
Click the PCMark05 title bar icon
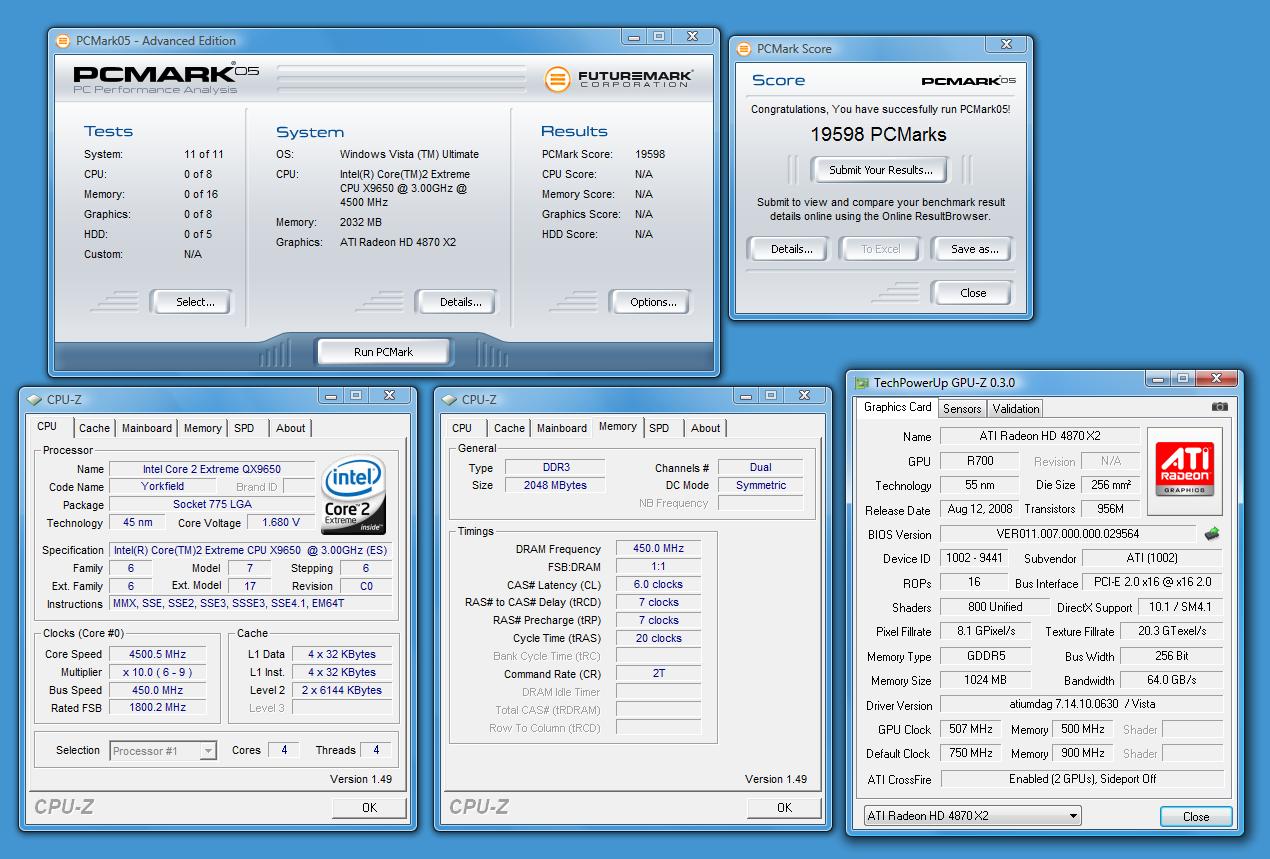click(63, 41)
